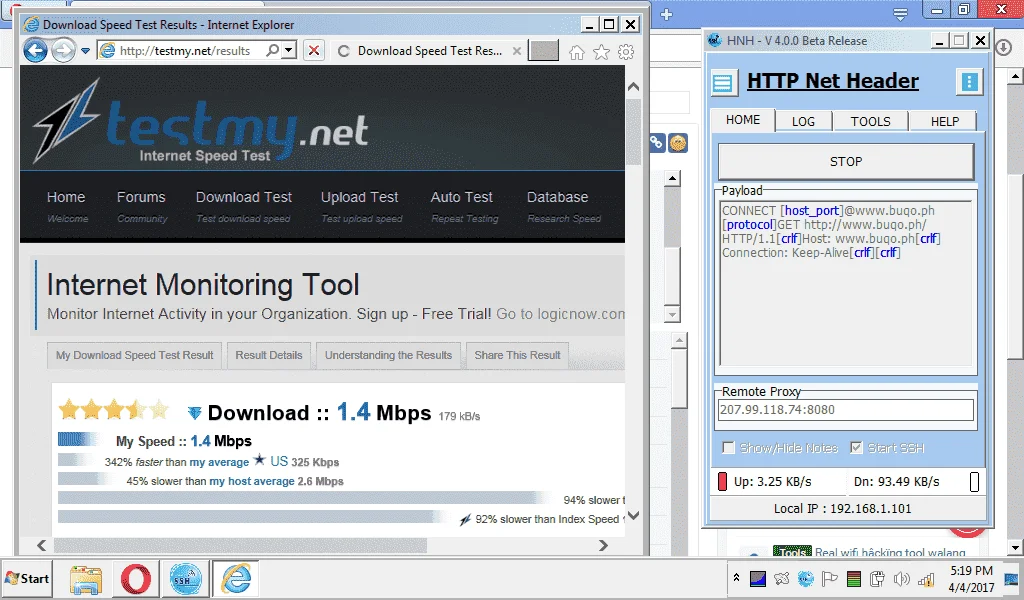Click the HTTP Net Header title link
1024x600 pixels.
(x=833, y=81)
